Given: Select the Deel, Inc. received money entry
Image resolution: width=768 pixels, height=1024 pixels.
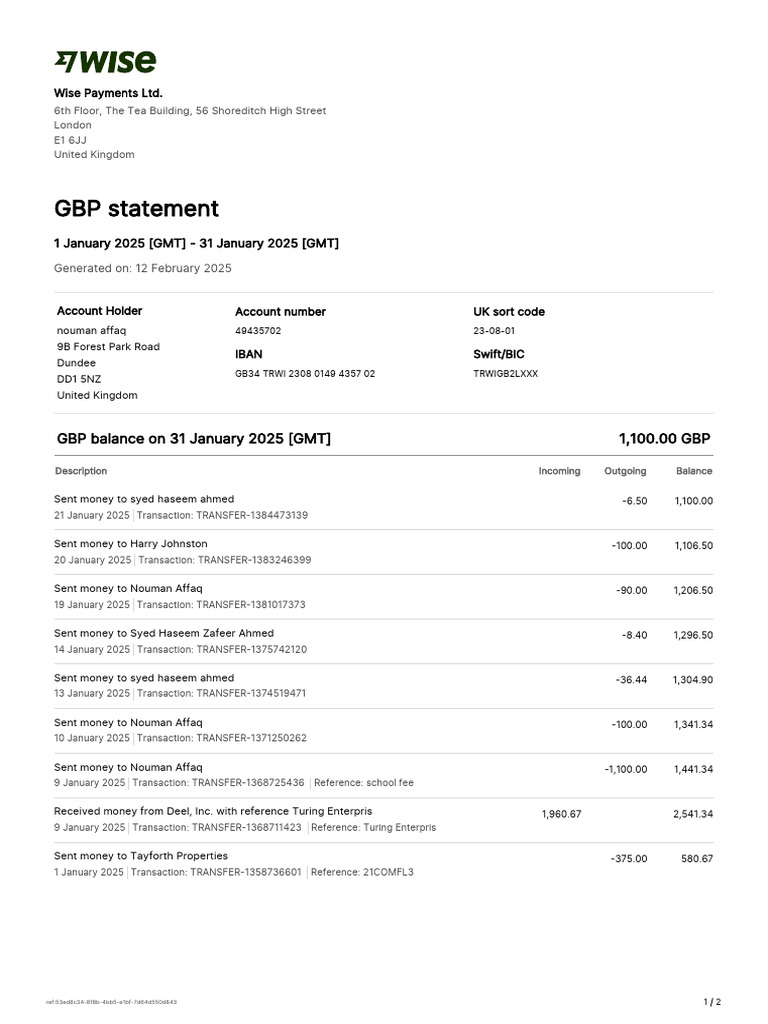Looking at the screenshot, I should tap(383, 819).
